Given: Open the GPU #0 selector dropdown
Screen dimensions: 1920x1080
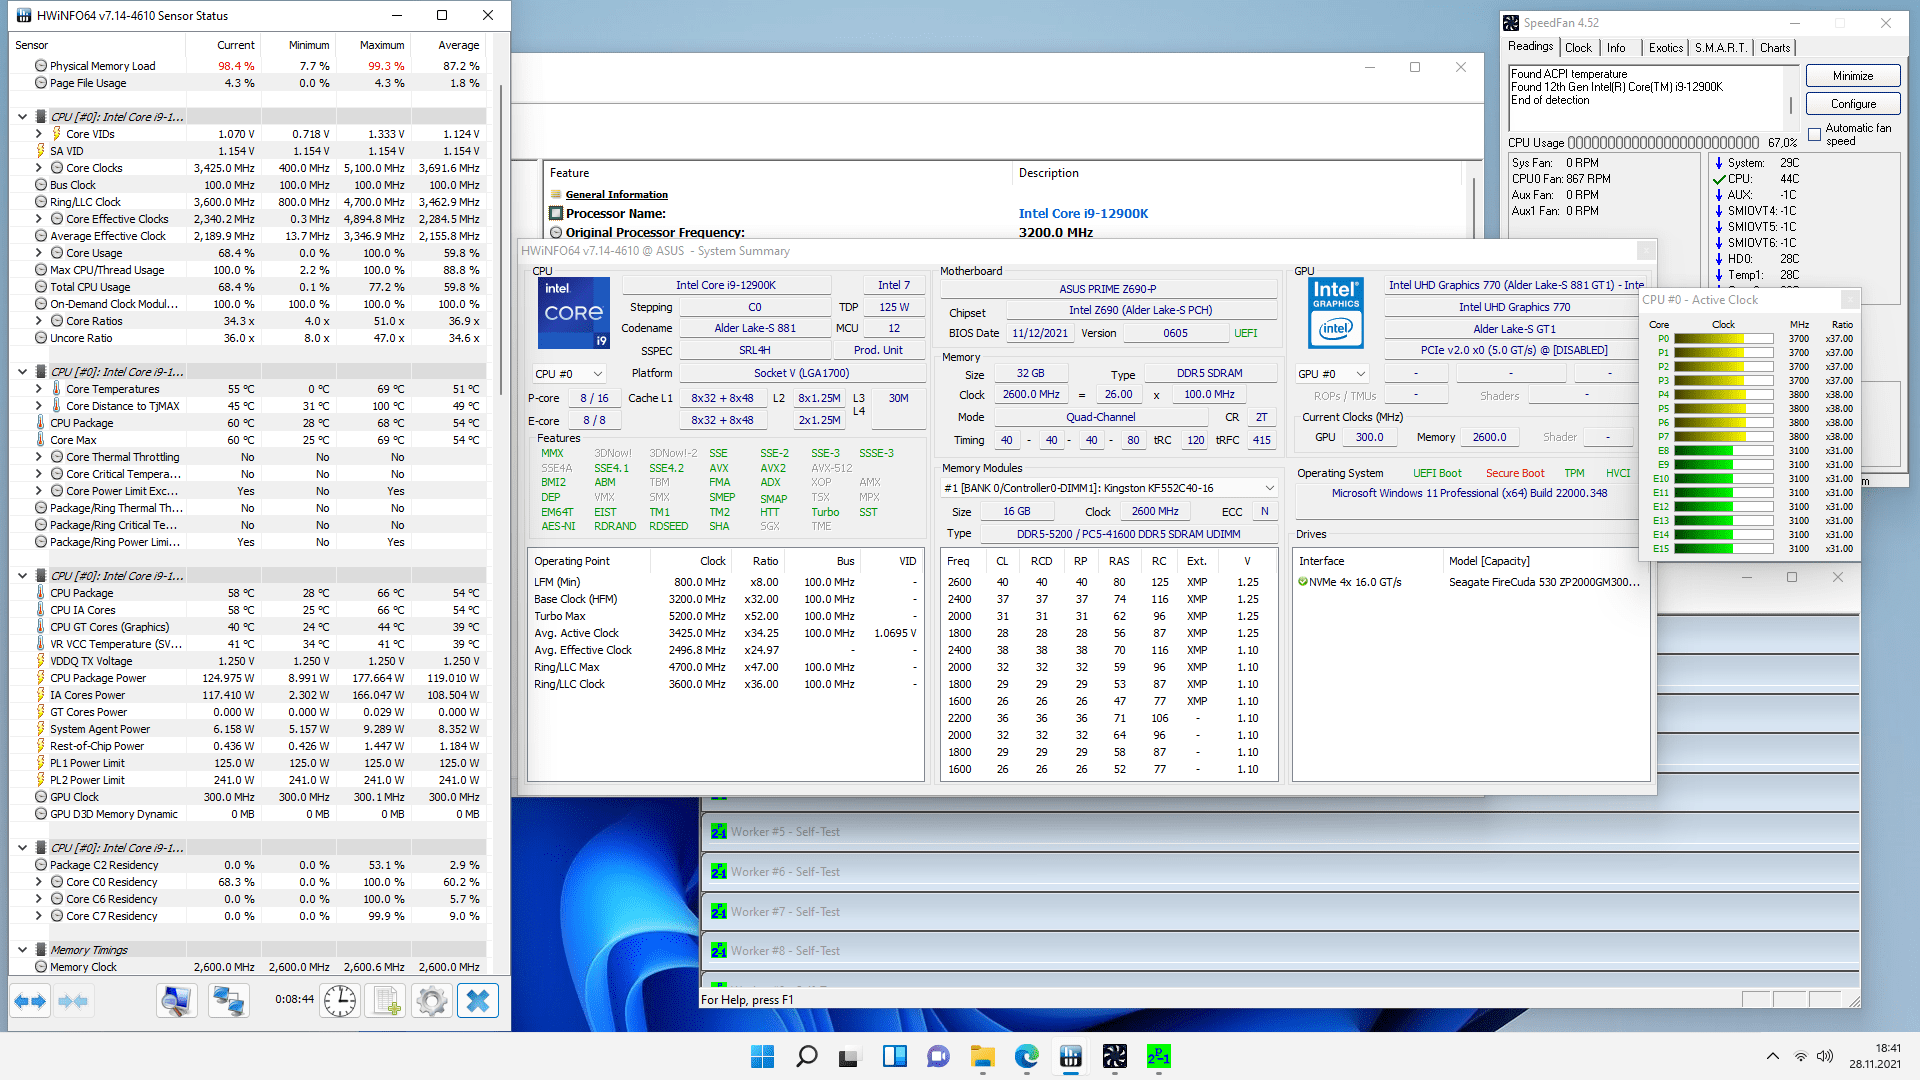Looking at the screenshot, I should (x=1331, y=374).
